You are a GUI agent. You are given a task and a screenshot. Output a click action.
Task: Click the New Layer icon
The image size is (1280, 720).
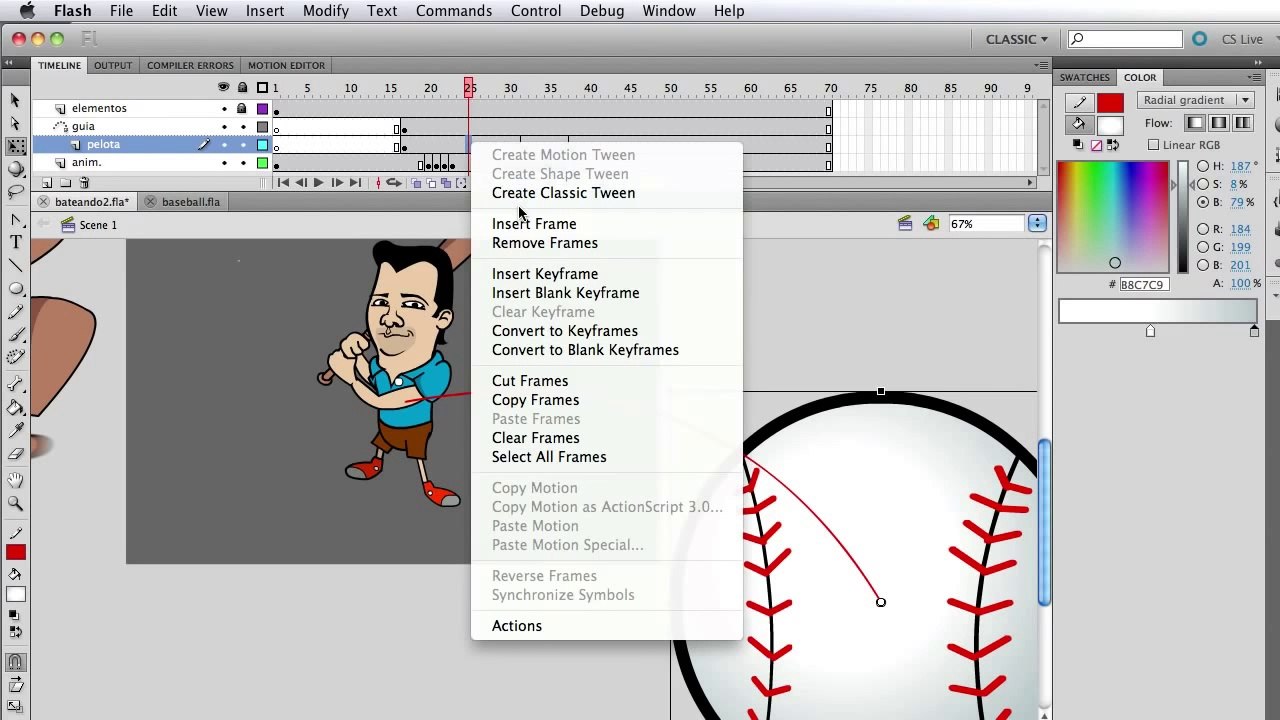pyautogui.click(x=46, y=183)
